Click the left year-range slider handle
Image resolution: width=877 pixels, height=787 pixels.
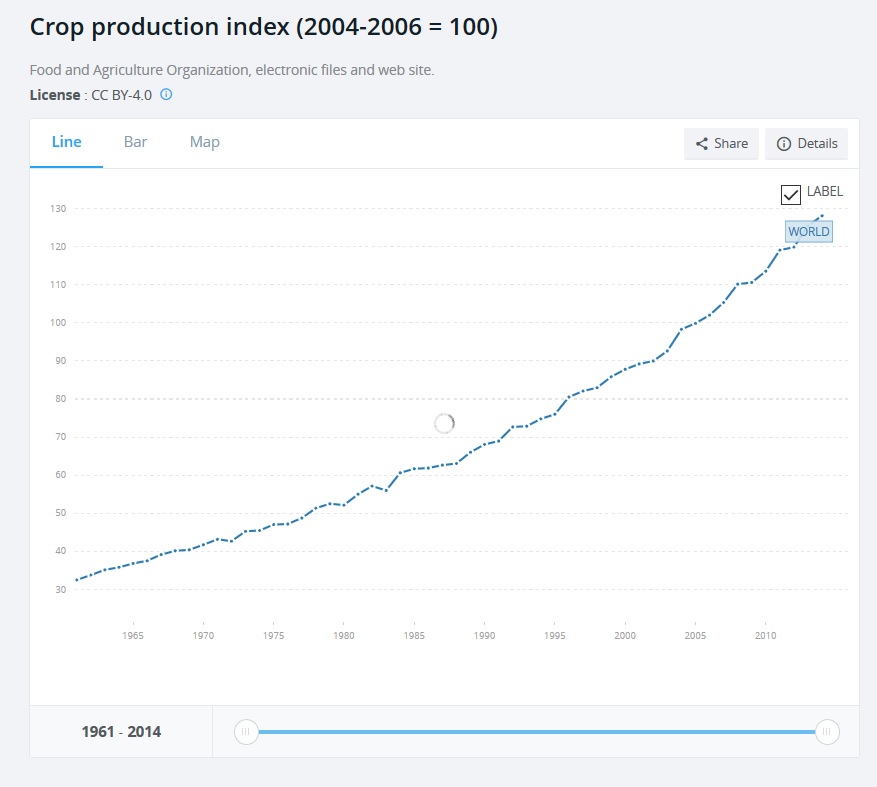(x=246, y=732)
